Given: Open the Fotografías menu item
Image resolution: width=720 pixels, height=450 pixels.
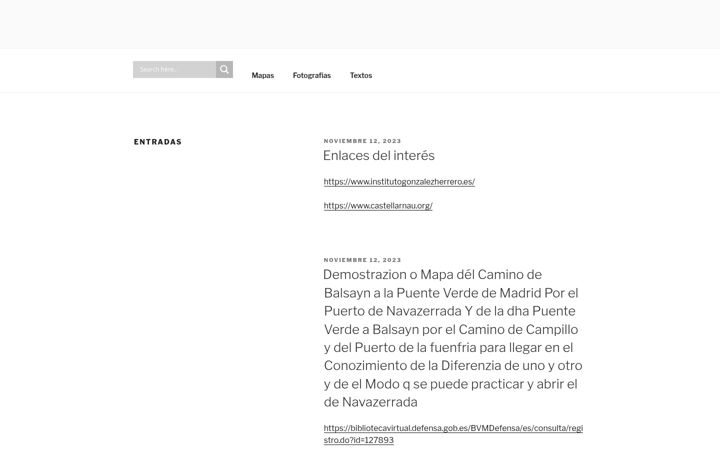Looking at the screenshot, I should coord(312,75).
